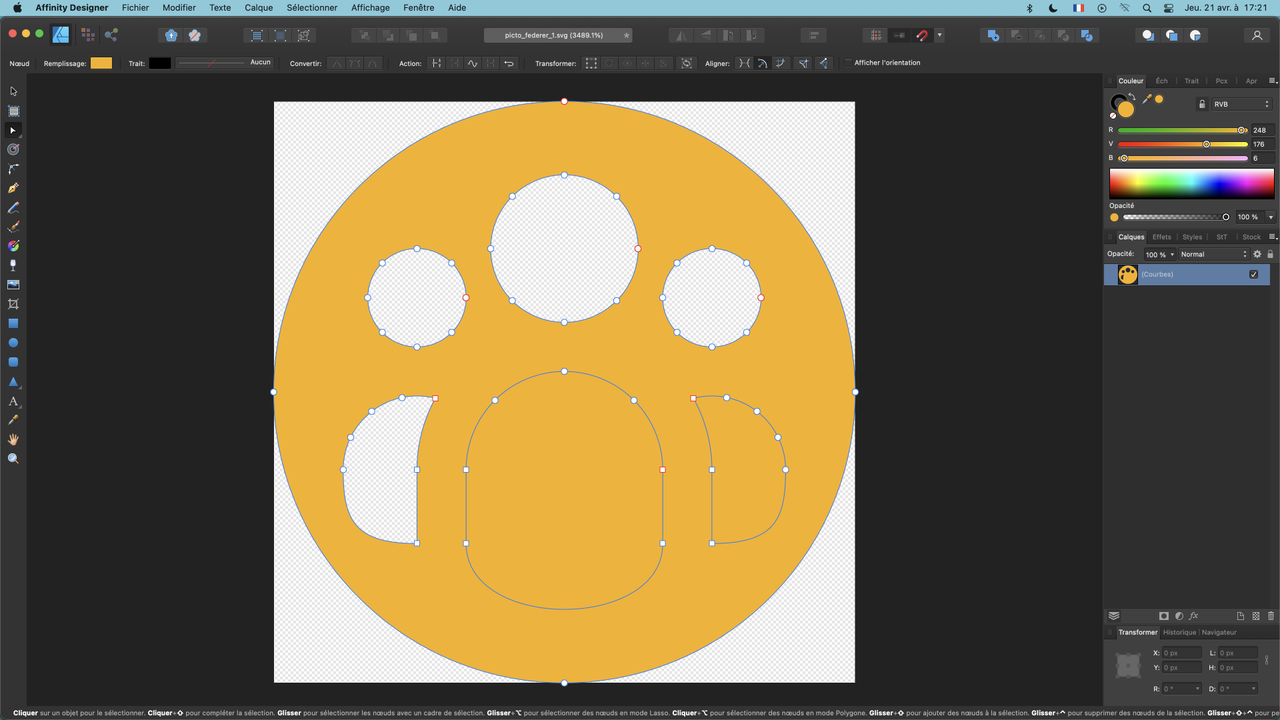Open the RVB colour model dropdown
This screenshot has height=720, width=1280.
pyautogui.click(x=1241, y=104)
